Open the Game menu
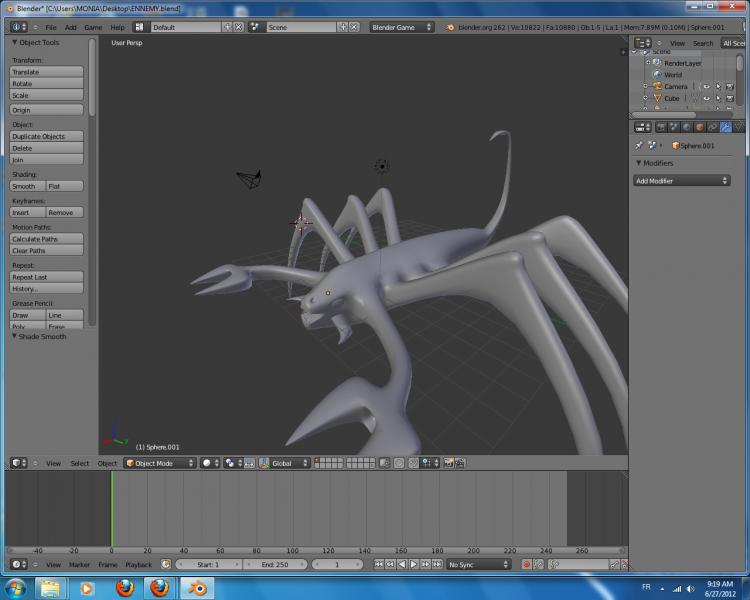 [x=93, y=27]
